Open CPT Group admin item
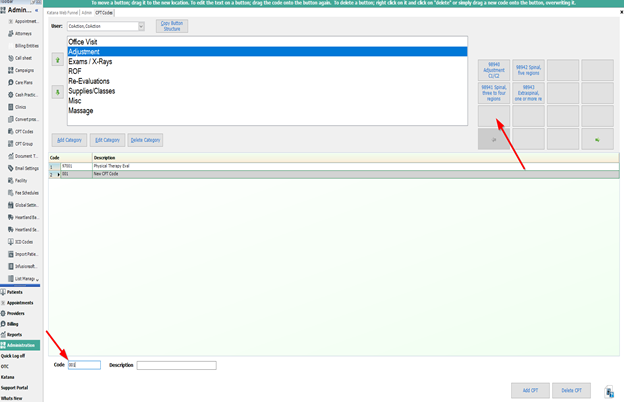The image size is (624, 402). tap(20, 144)
